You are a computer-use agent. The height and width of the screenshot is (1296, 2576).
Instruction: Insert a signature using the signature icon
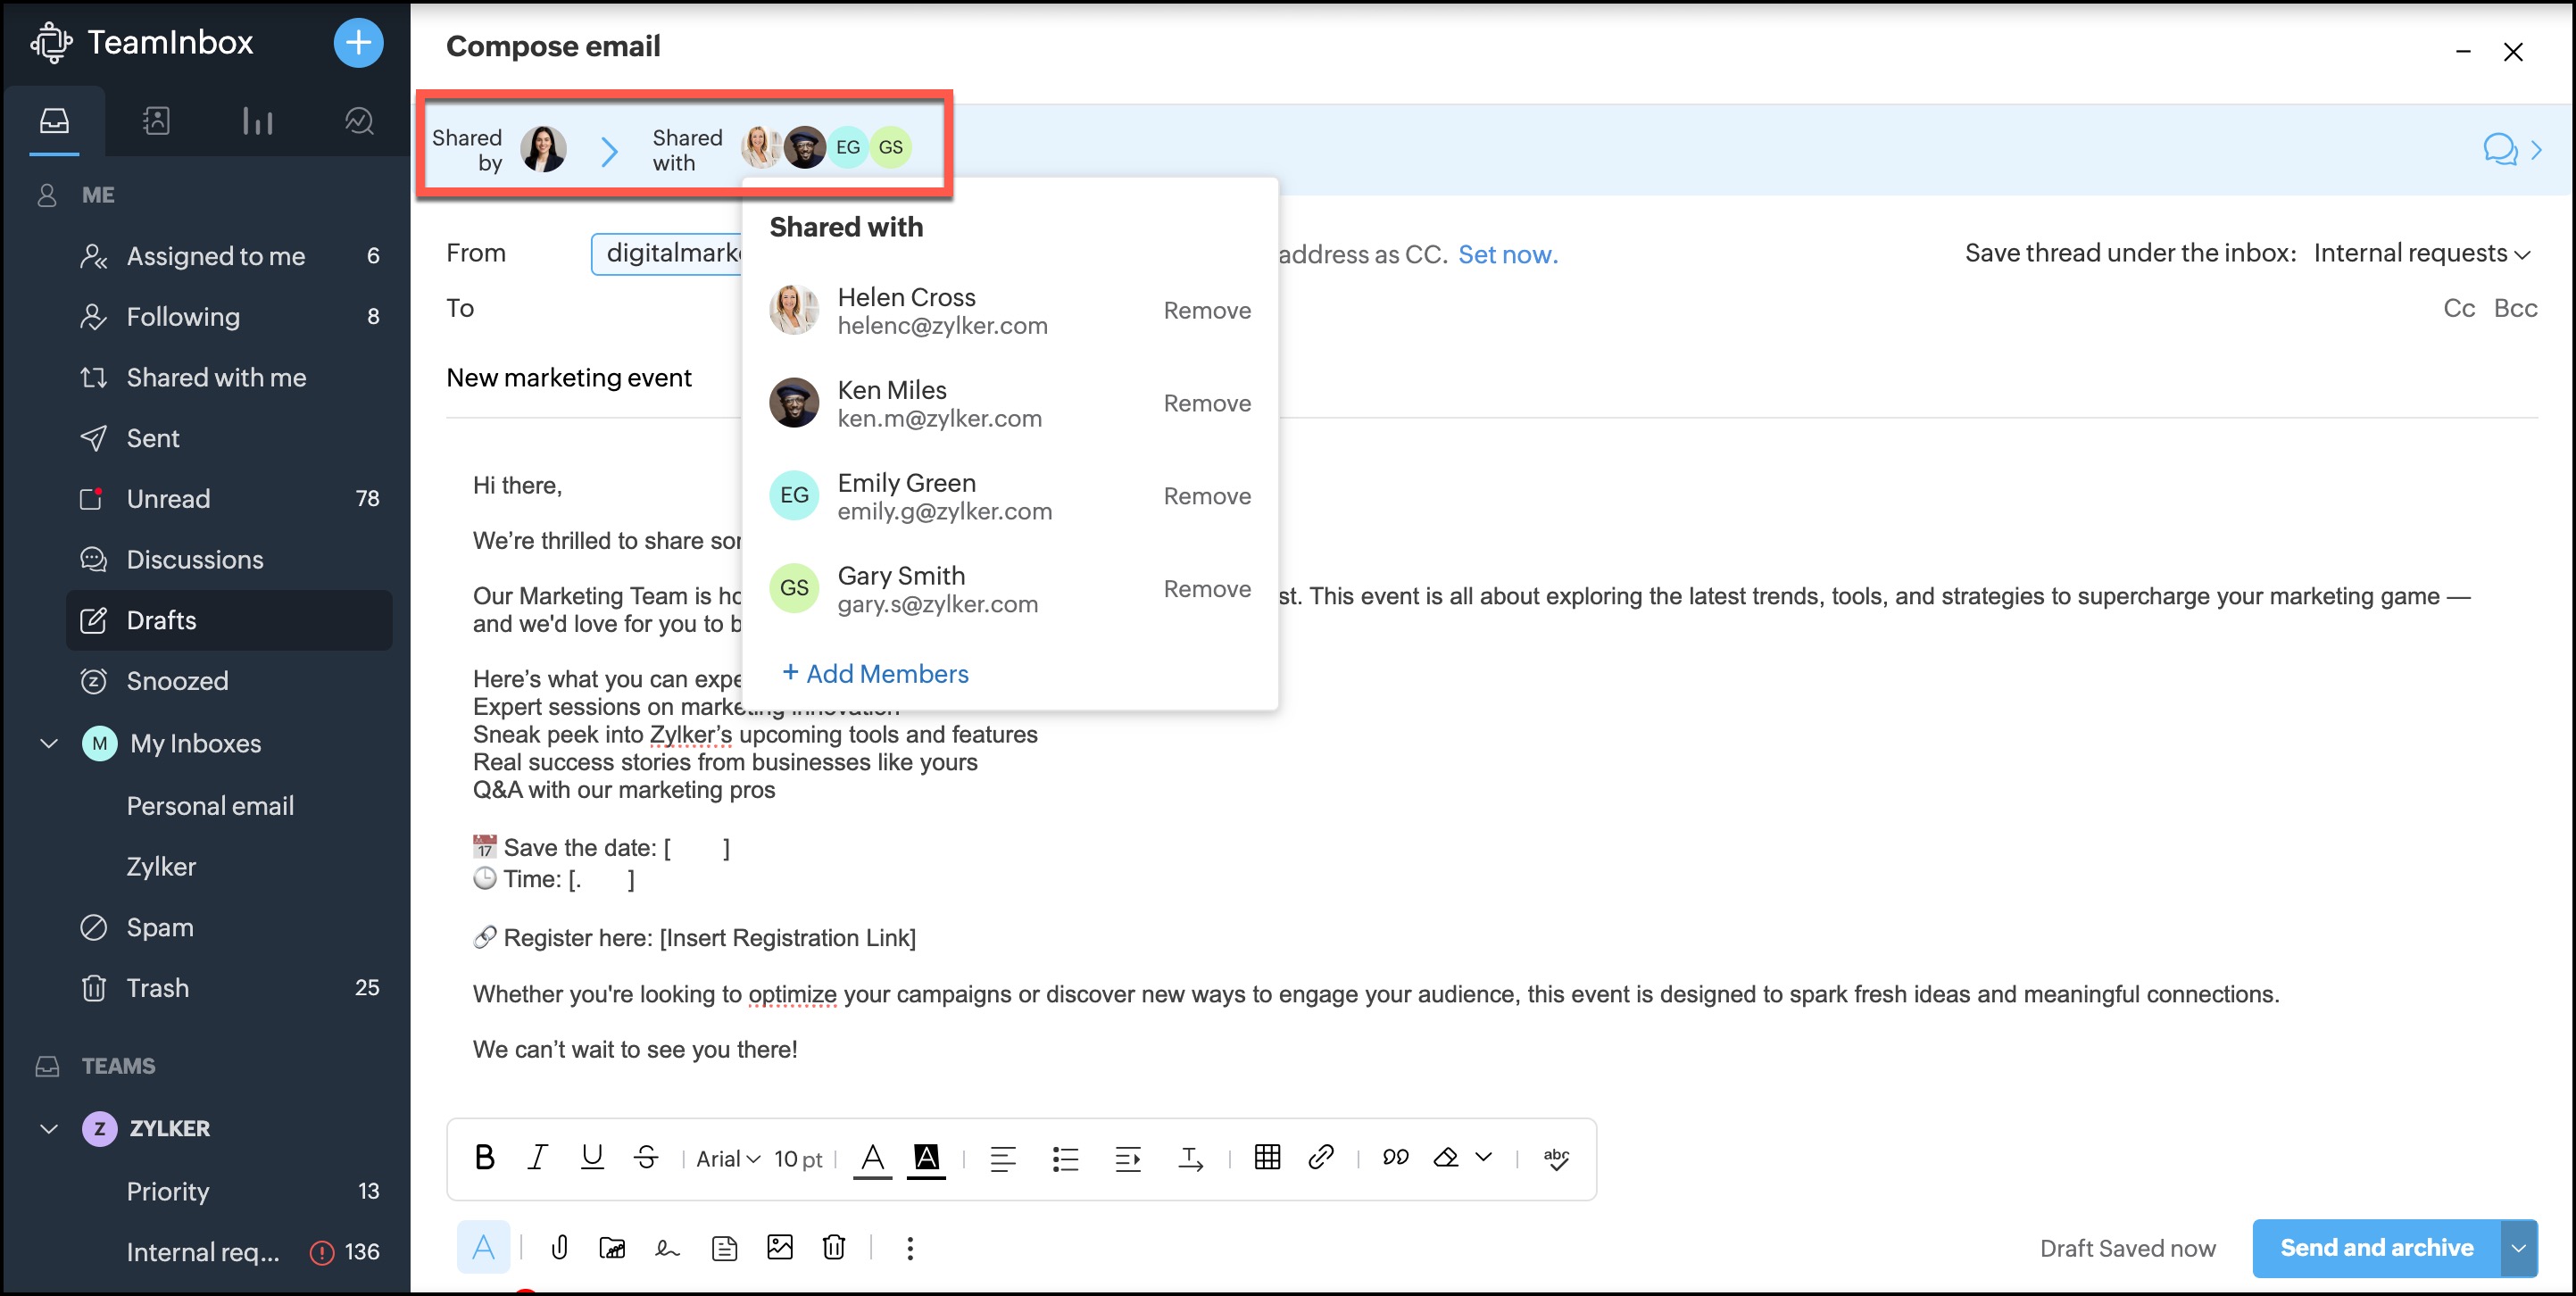point(667,1247)
